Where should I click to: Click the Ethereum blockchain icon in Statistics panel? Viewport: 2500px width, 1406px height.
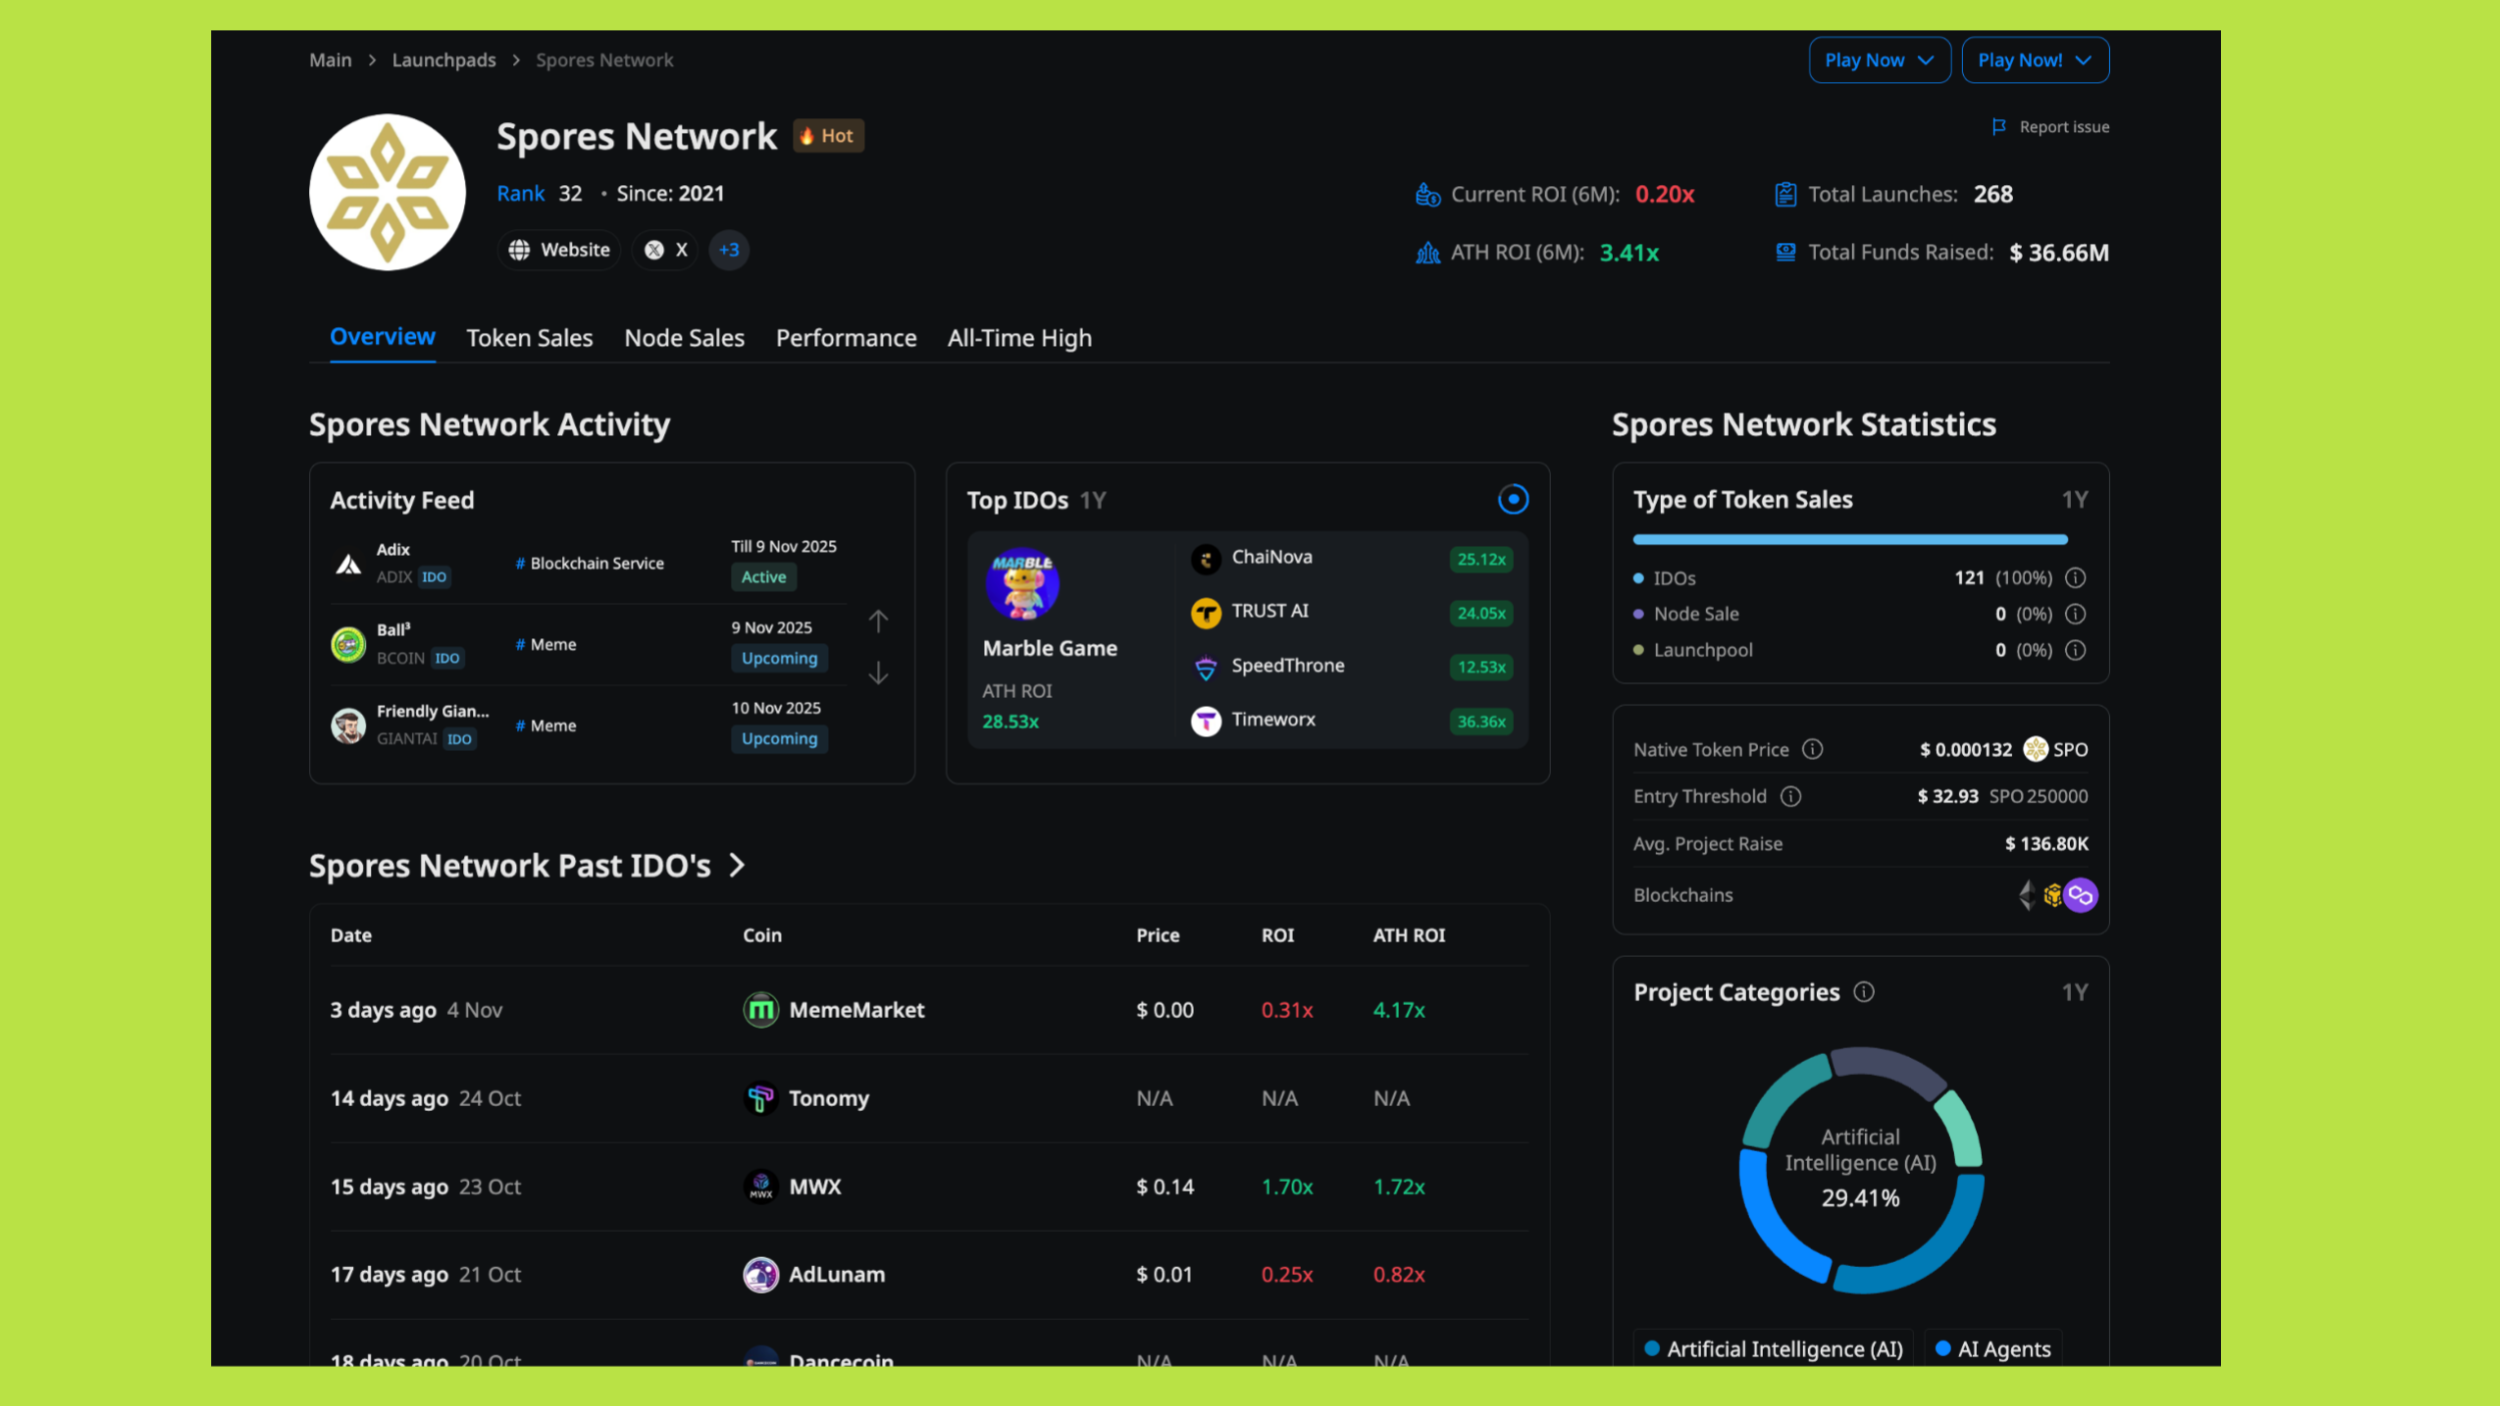point(2028,896)
